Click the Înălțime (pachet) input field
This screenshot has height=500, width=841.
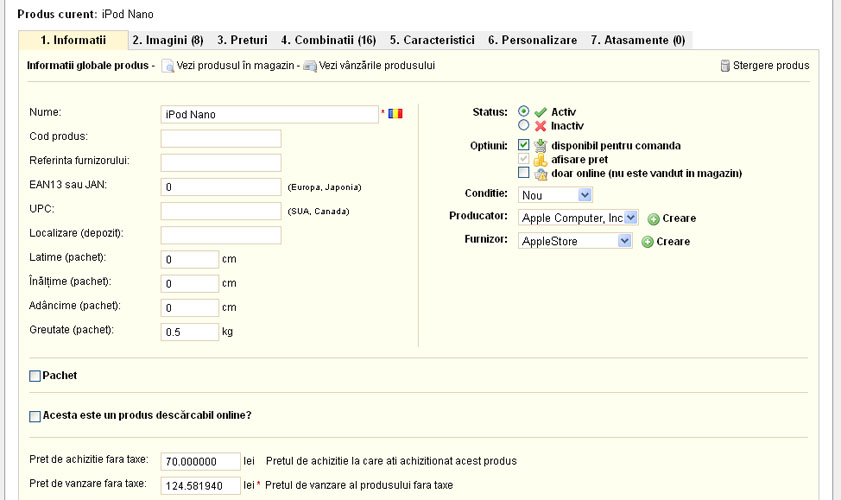click(190, 284)
